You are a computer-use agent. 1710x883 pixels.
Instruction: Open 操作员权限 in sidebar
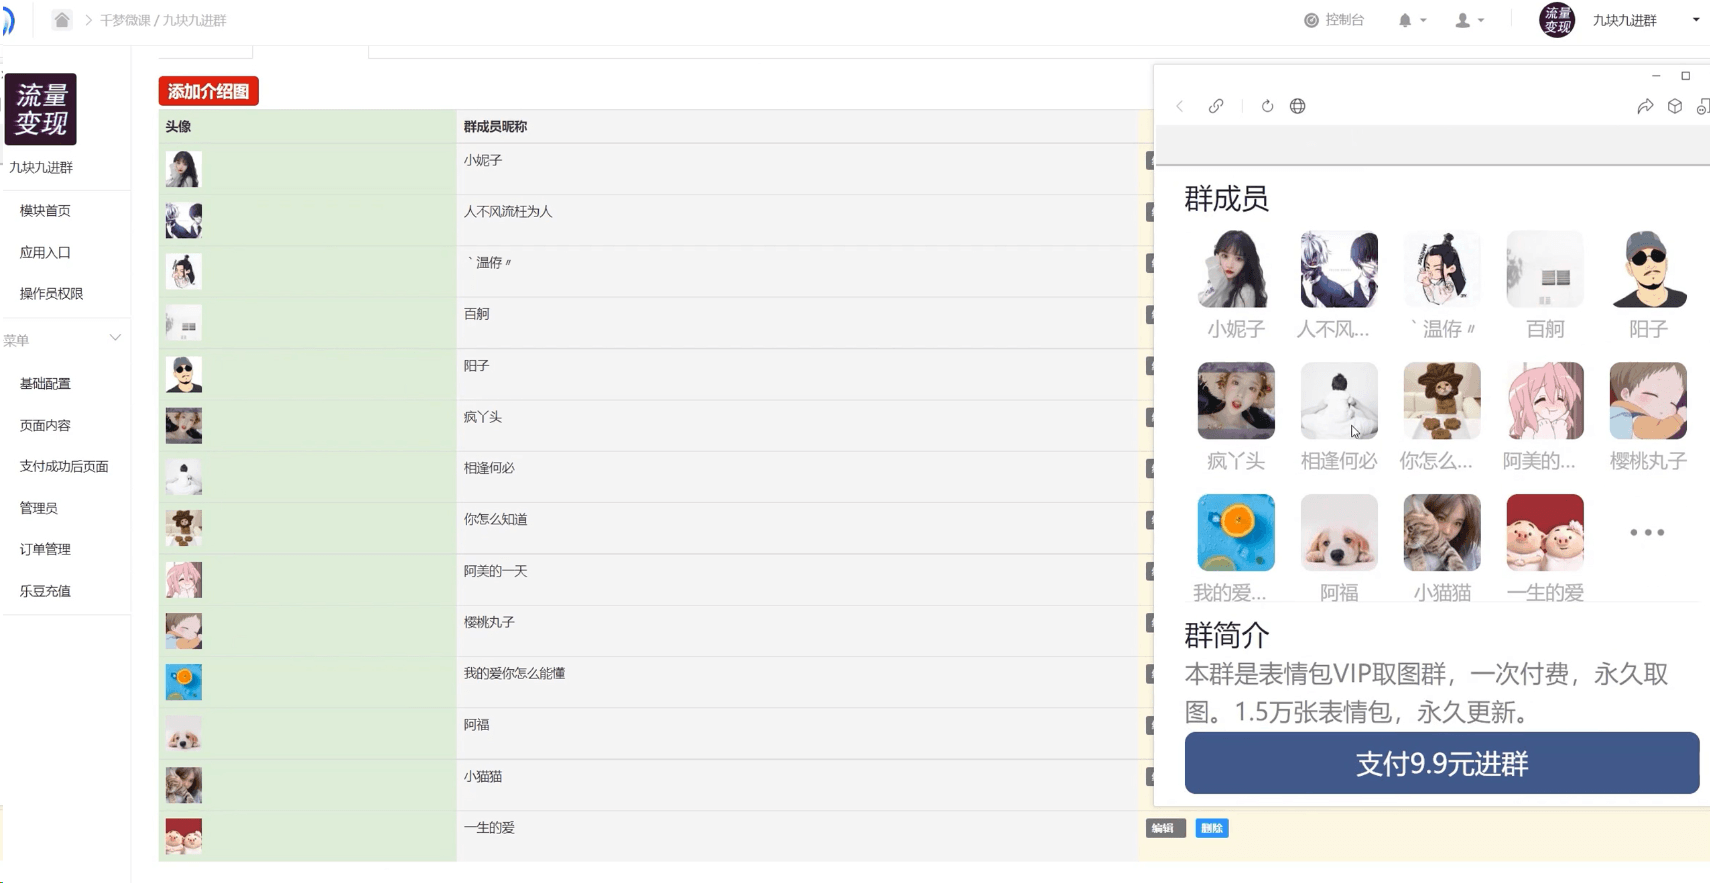click(x=51, y=294)
